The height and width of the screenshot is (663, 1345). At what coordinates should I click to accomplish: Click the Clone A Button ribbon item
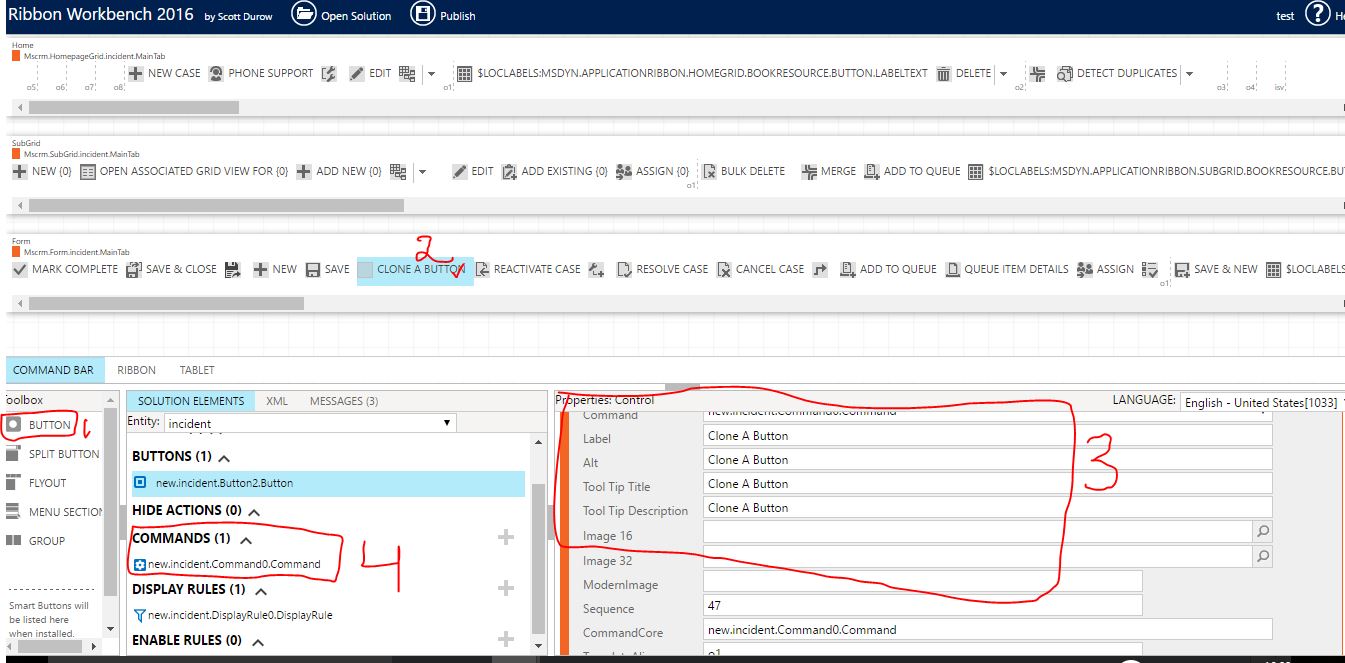tap(414, 269)
